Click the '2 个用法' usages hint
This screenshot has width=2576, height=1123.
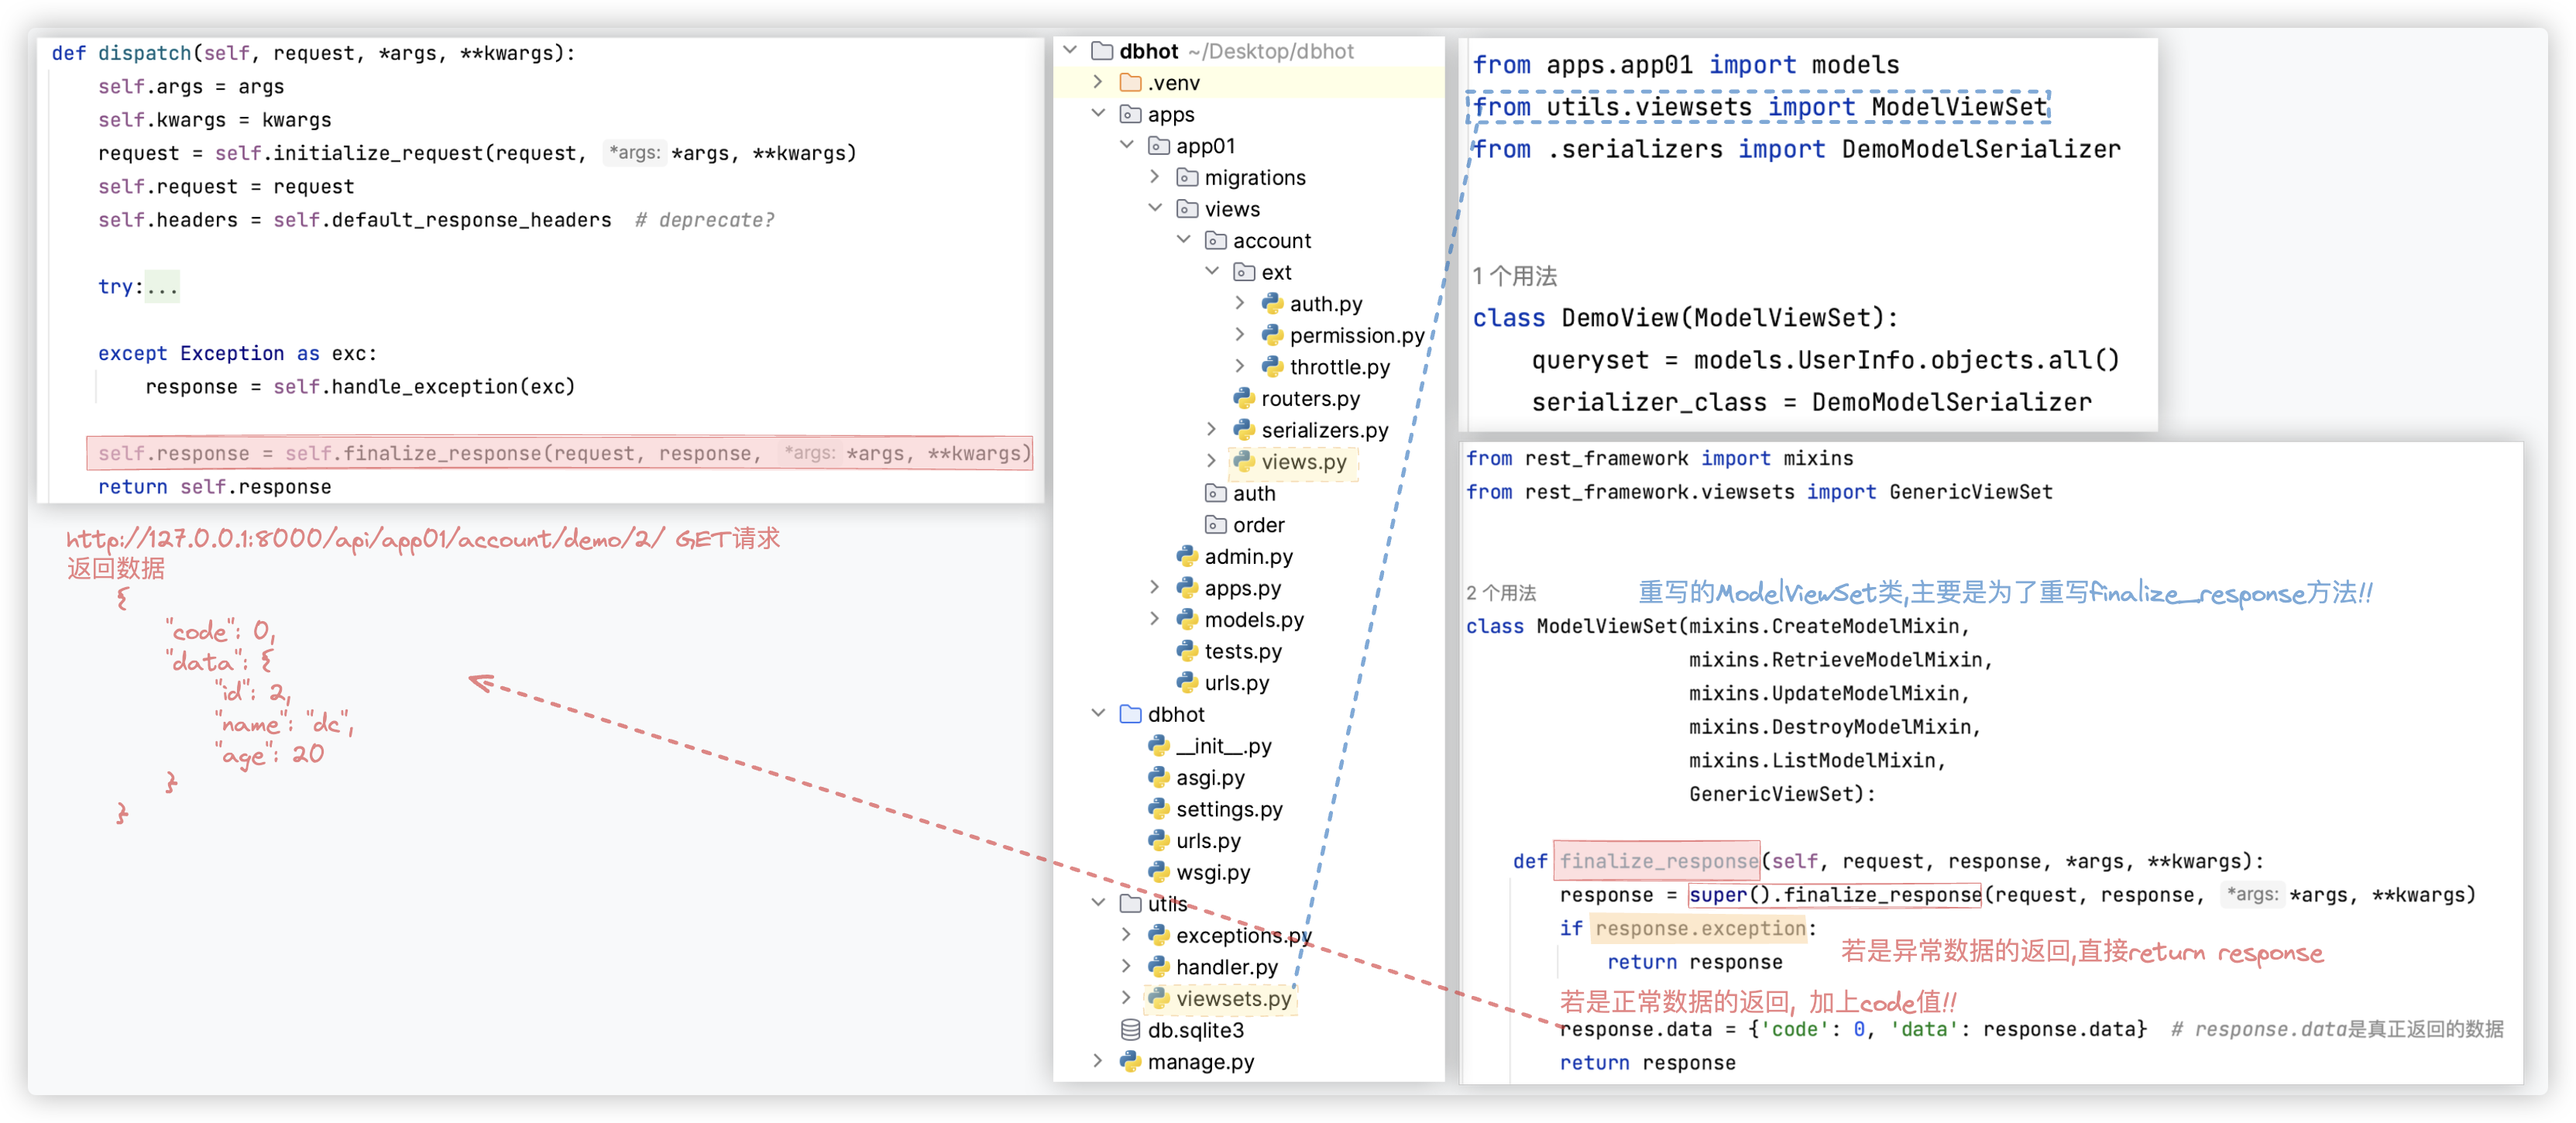coord(1500,593)
